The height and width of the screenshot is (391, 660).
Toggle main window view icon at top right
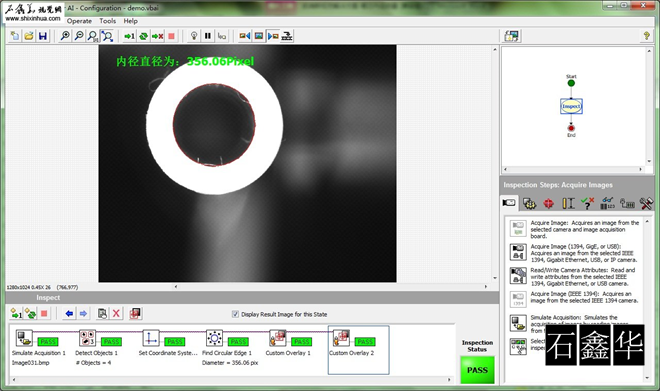pos(512,36)
